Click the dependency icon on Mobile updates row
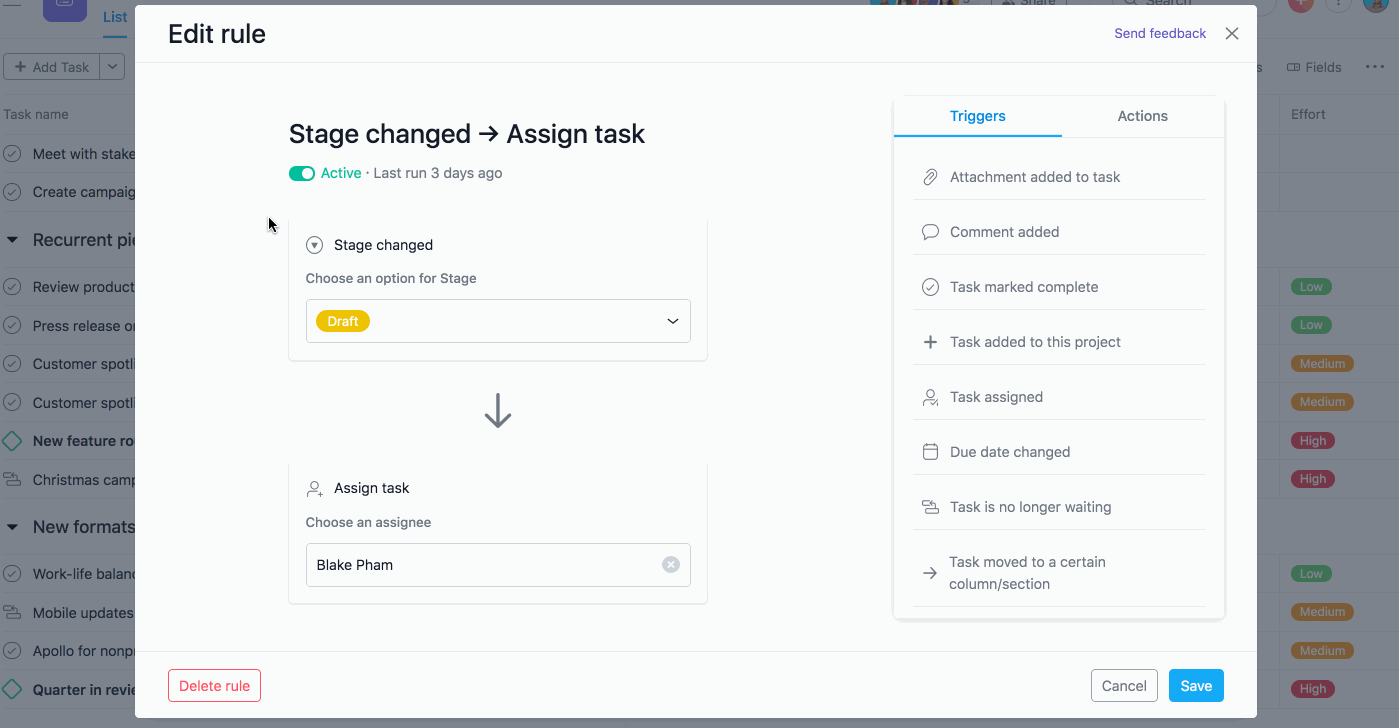 click(x=12, y=613)
